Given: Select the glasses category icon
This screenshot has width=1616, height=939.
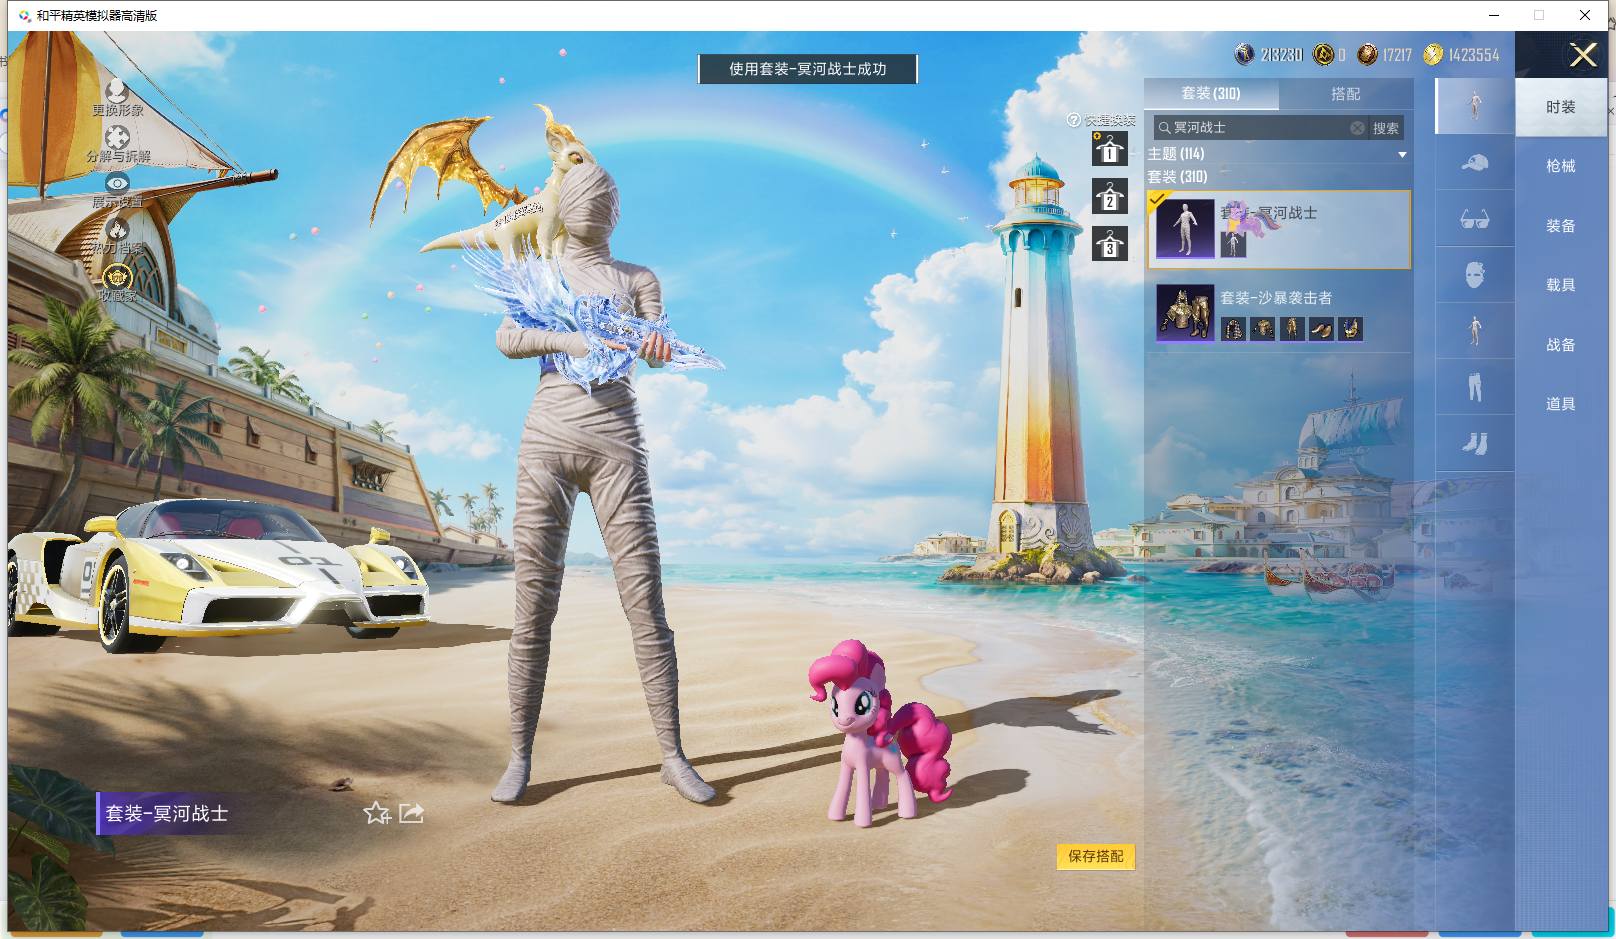Looking at the screenshot, I should [x=1474, y=219].
